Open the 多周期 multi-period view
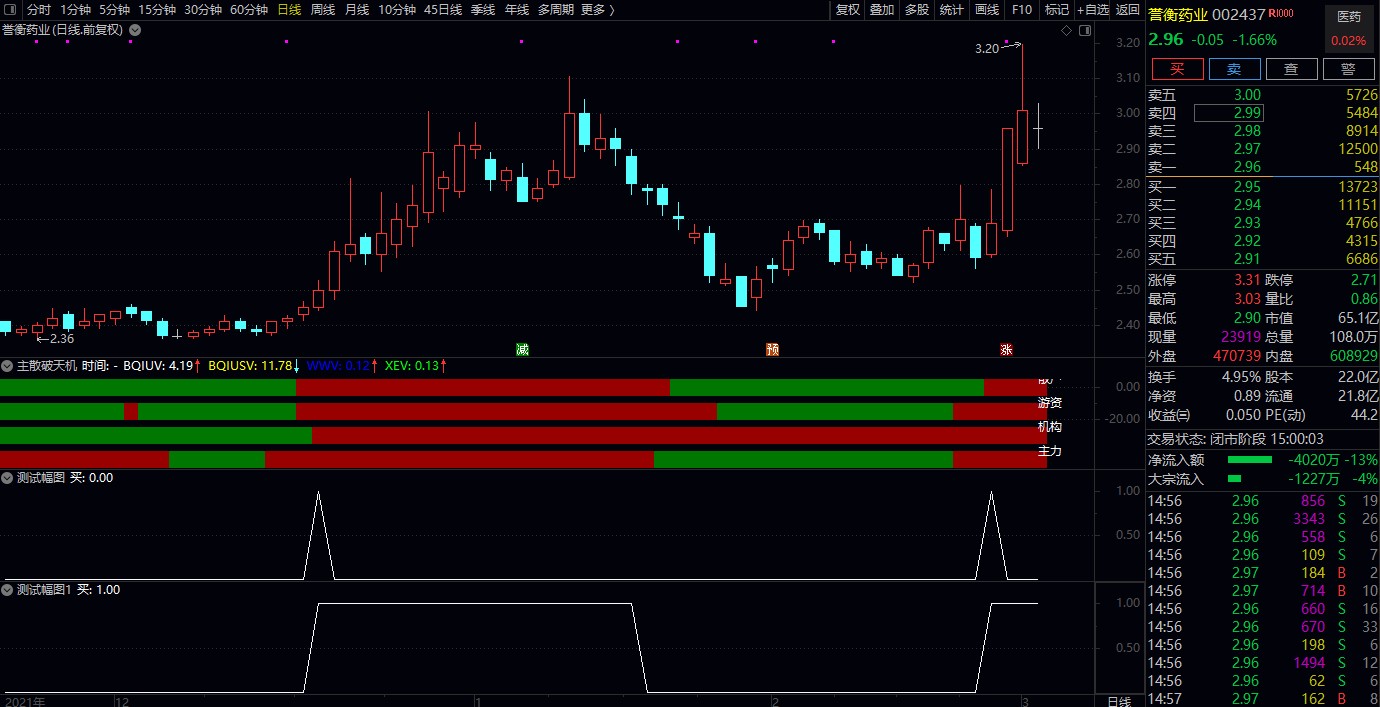The image size is (1380, 707). (x=555, y=10)
